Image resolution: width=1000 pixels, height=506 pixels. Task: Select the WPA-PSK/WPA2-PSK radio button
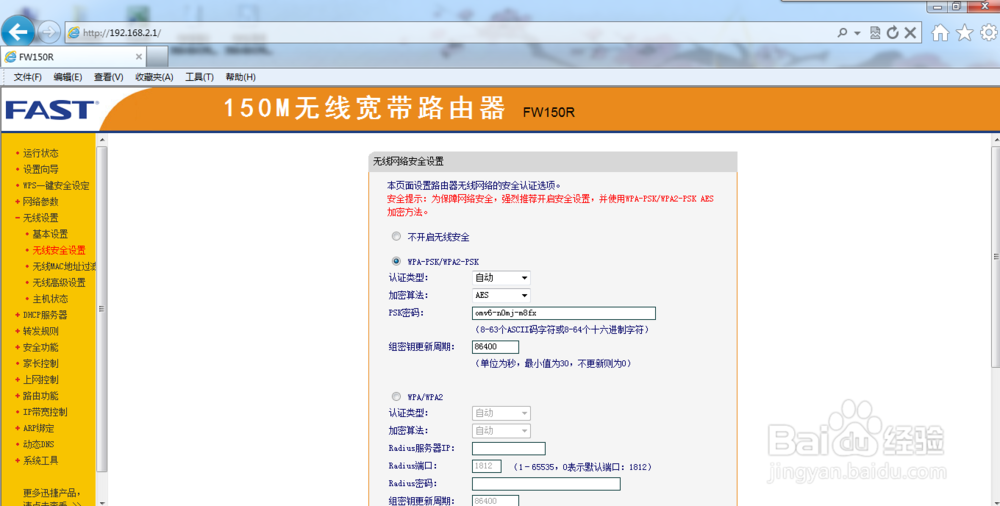(x=396, y=261)
